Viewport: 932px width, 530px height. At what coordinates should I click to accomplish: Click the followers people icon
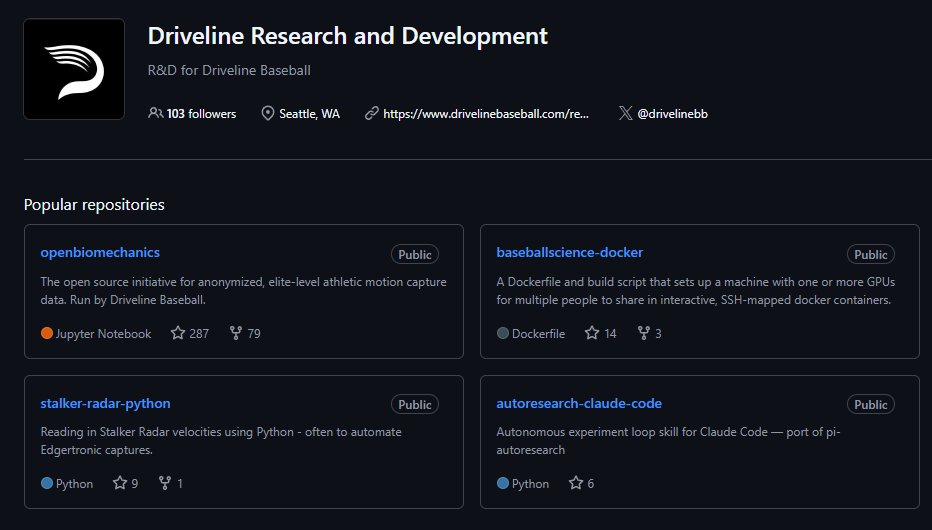pos(155,113)
